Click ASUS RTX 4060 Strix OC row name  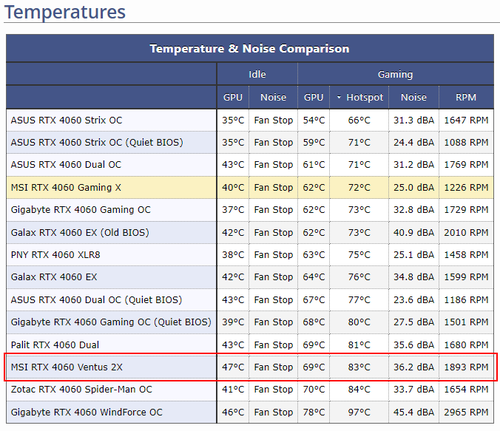click(x=66, y=120)
